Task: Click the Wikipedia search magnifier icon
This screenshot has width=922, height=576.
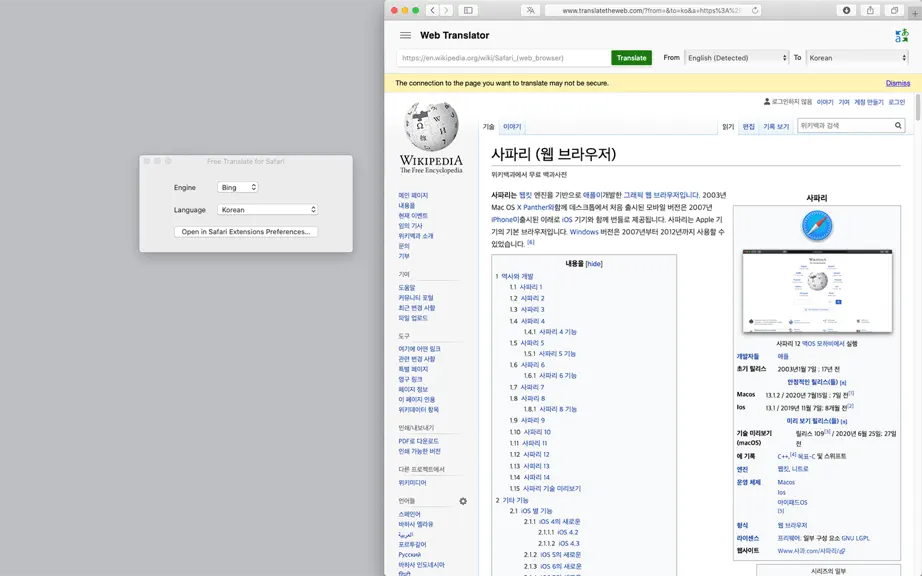Action: click(898, 125)
